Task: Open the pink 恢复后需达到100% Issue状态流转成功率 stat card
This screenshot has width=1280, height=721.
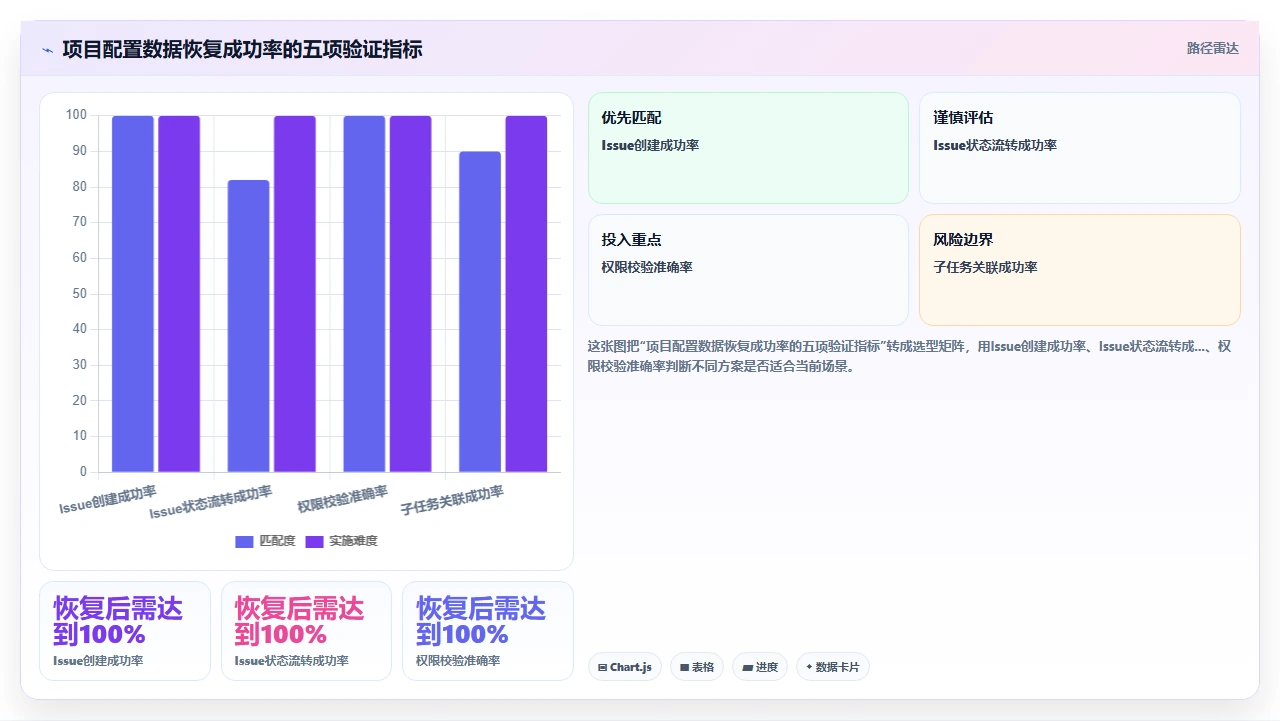Action: tap(306, 631)
